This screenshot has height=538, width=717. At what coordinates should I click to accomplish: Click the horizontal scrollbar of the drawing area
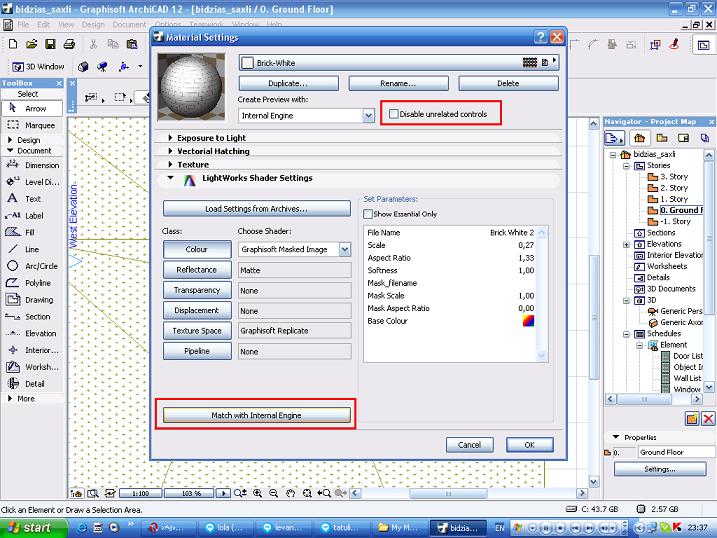point(470,493)
